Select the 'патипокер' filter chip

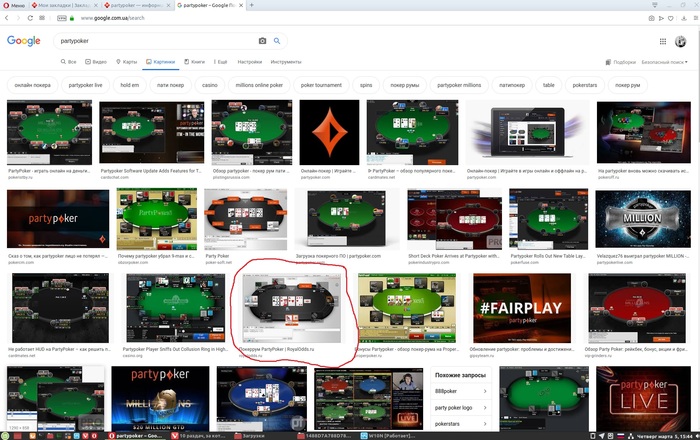pos(512,85)
